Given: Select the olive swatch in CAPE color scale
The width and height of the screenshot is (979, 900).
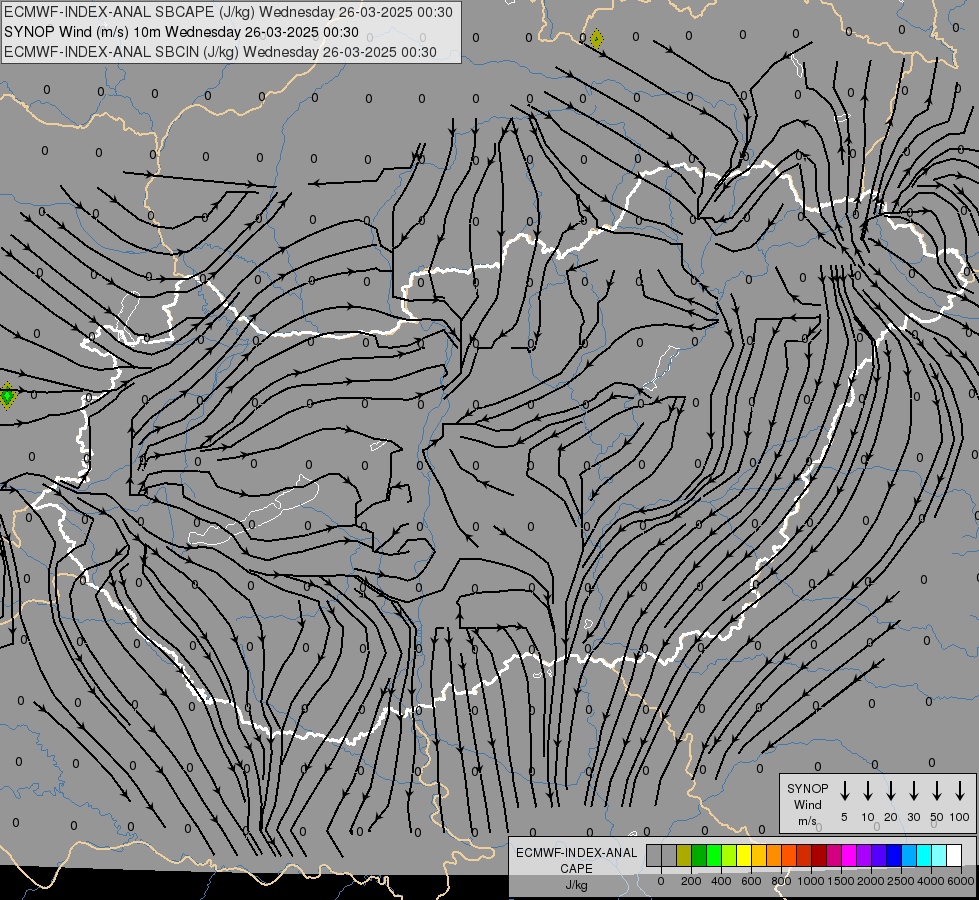Looking at the screenshot, I should [x=684, y=856].
